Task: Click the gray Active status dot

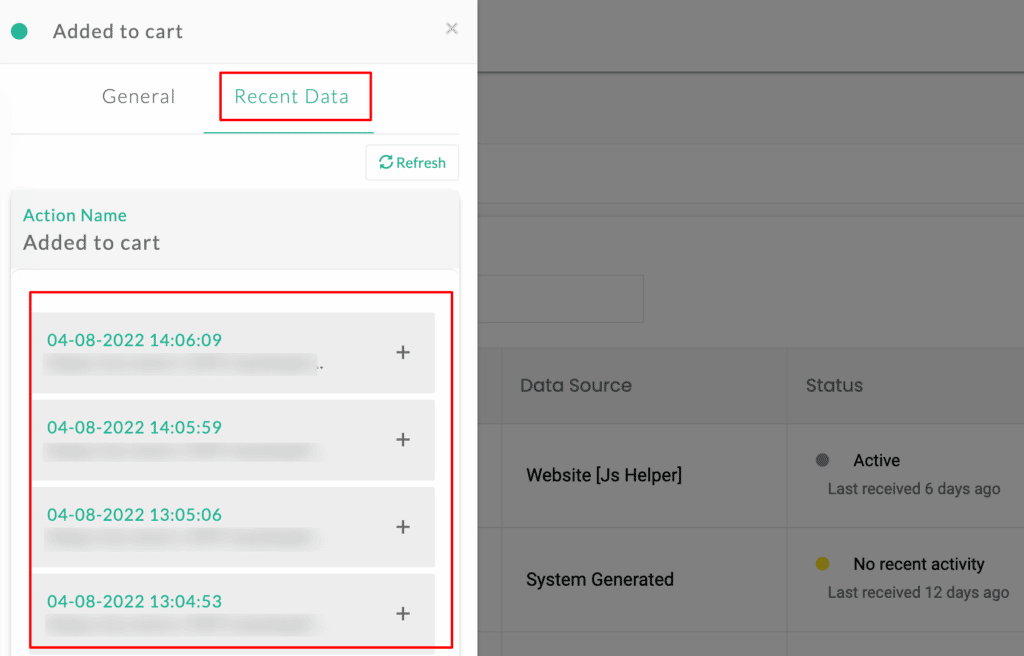Action: 822,461
